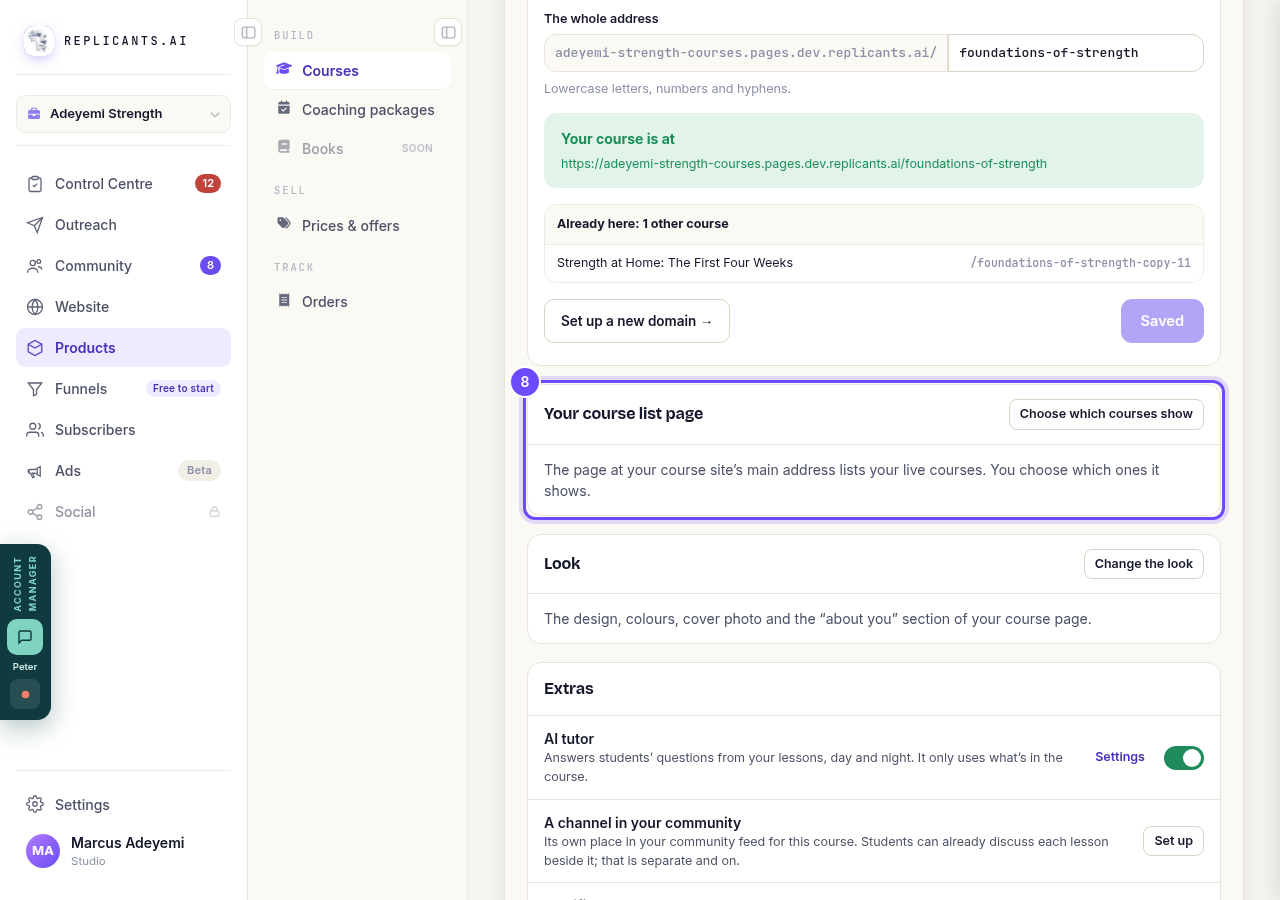Click the Social lock icon
Viewport: 1280px width, 900px height.
[214, 512]
